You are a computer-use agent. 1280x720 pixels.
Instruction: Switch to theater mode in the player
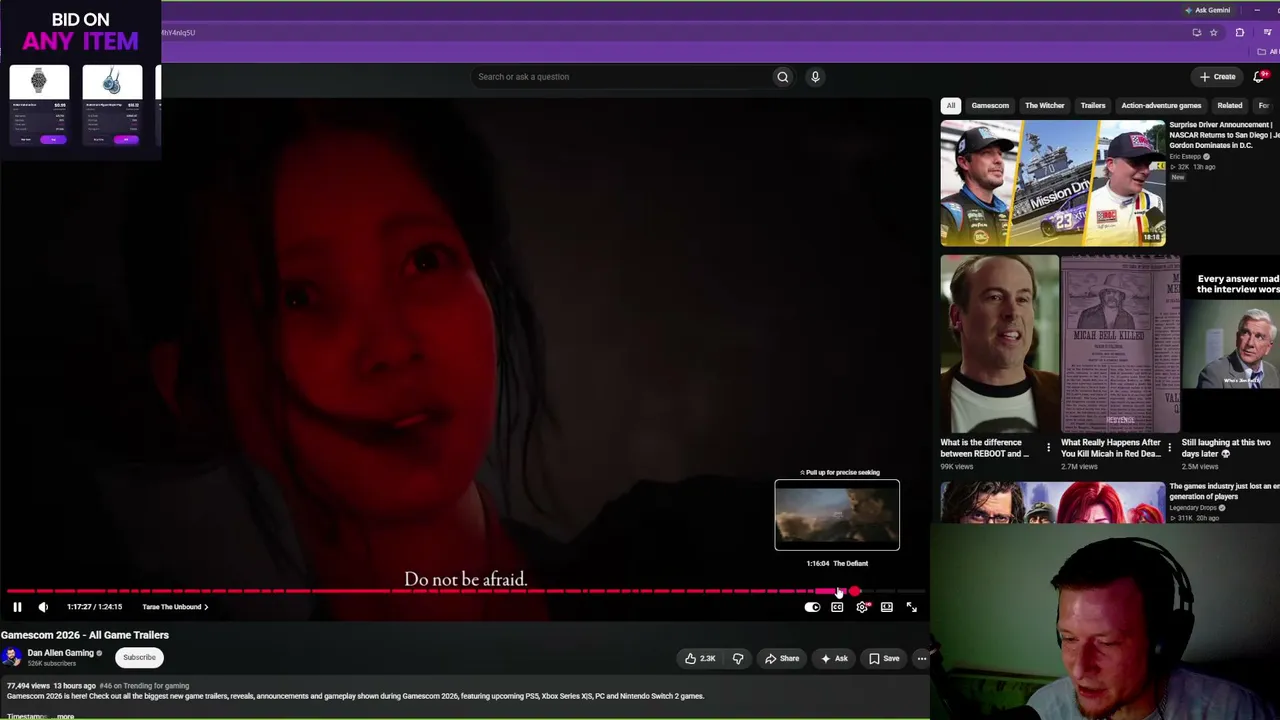click(x=887, y=607)
